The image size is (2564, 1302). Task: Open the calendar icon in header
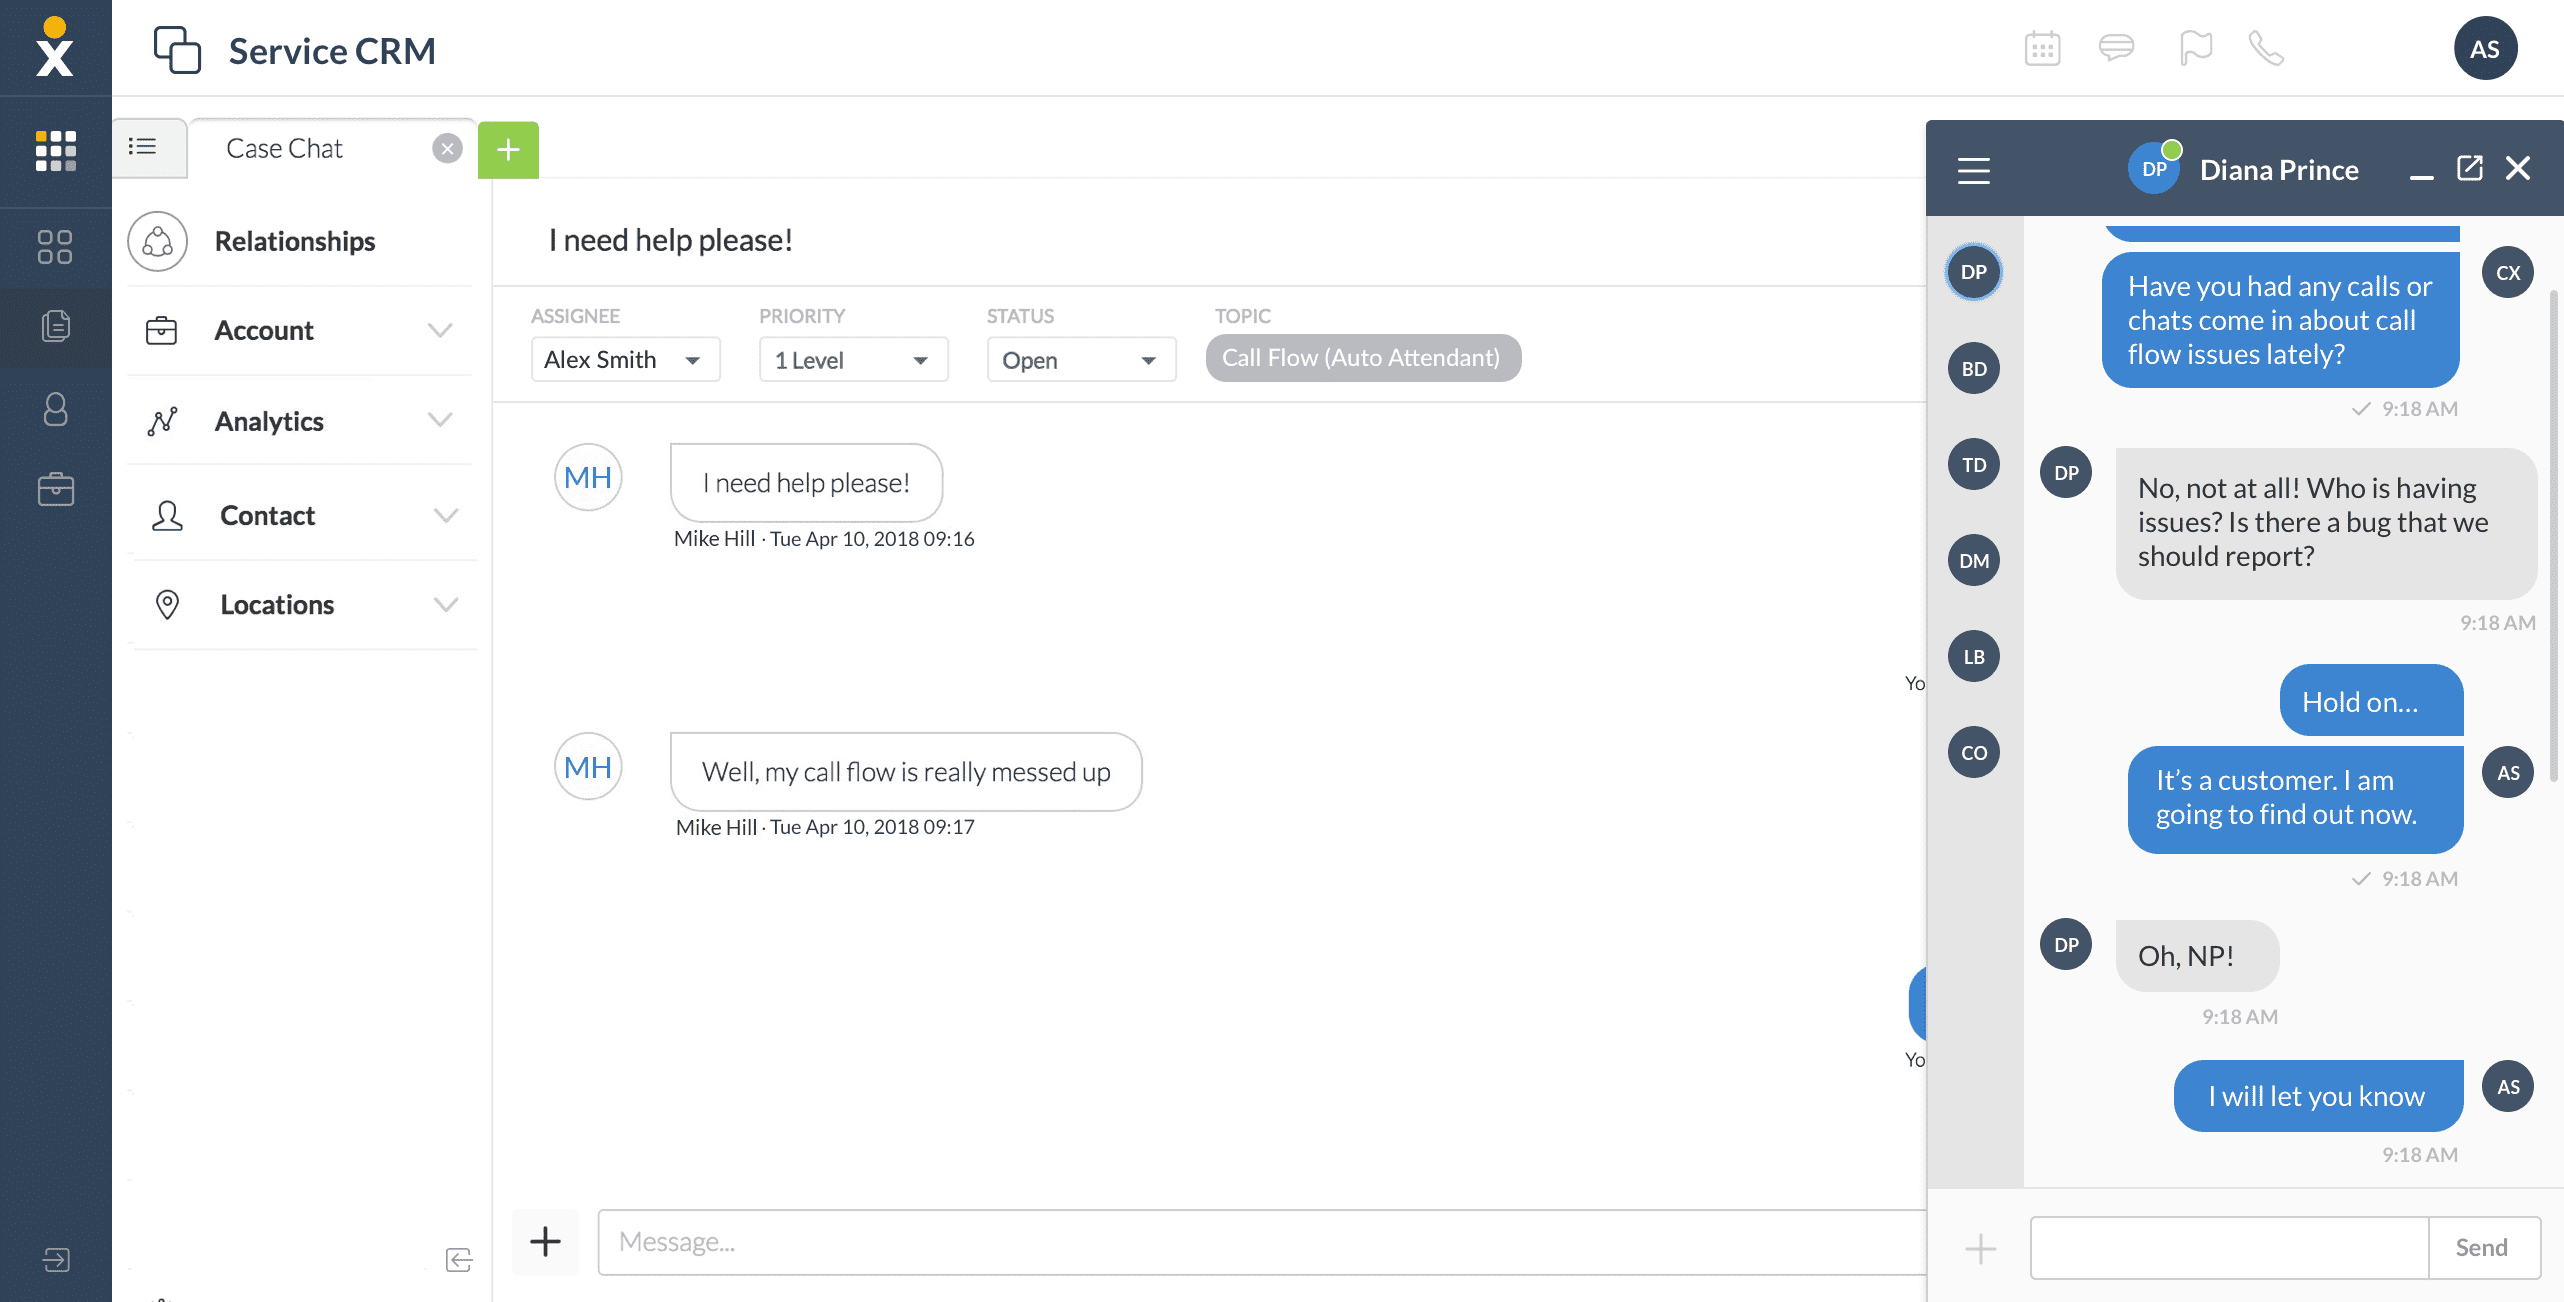tap(2041, 48)
